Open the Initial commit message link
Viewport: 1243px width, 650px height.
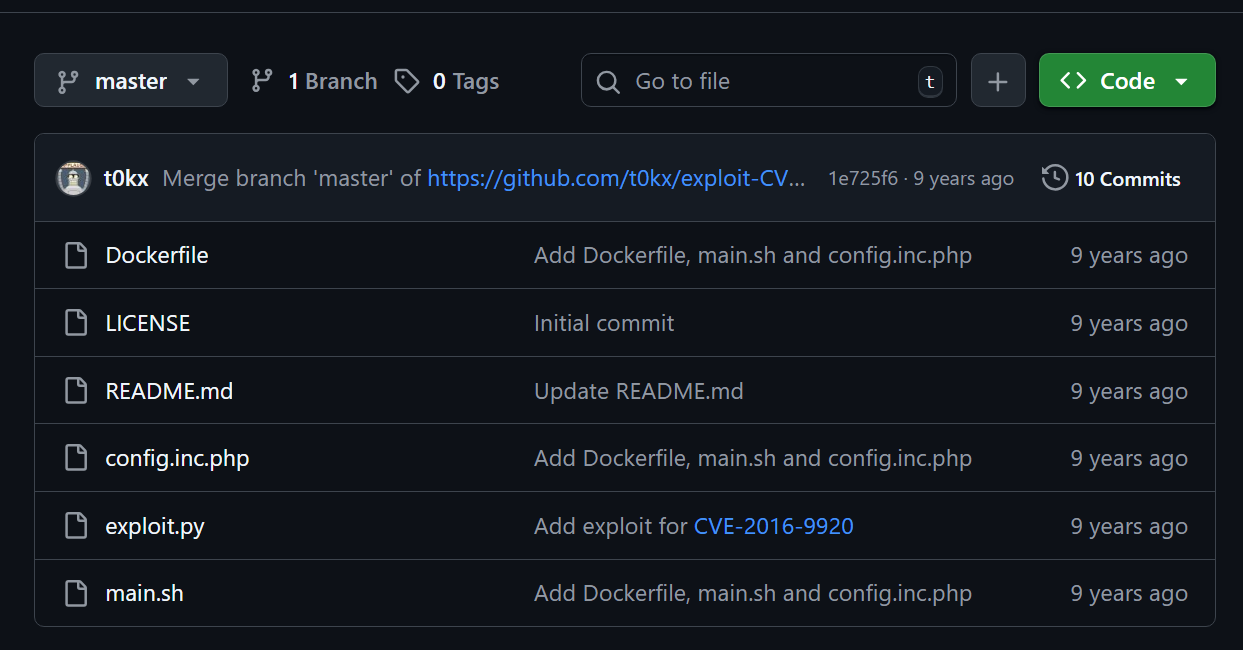[604, 323]
